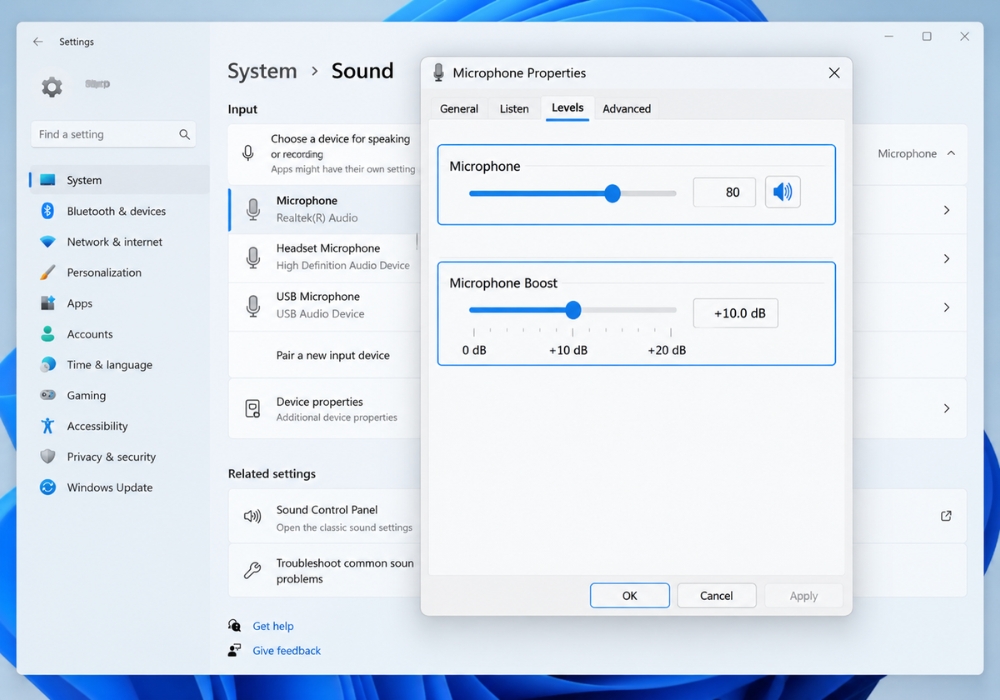
Task: Open the Advanced tab
Action: point(626,108)
